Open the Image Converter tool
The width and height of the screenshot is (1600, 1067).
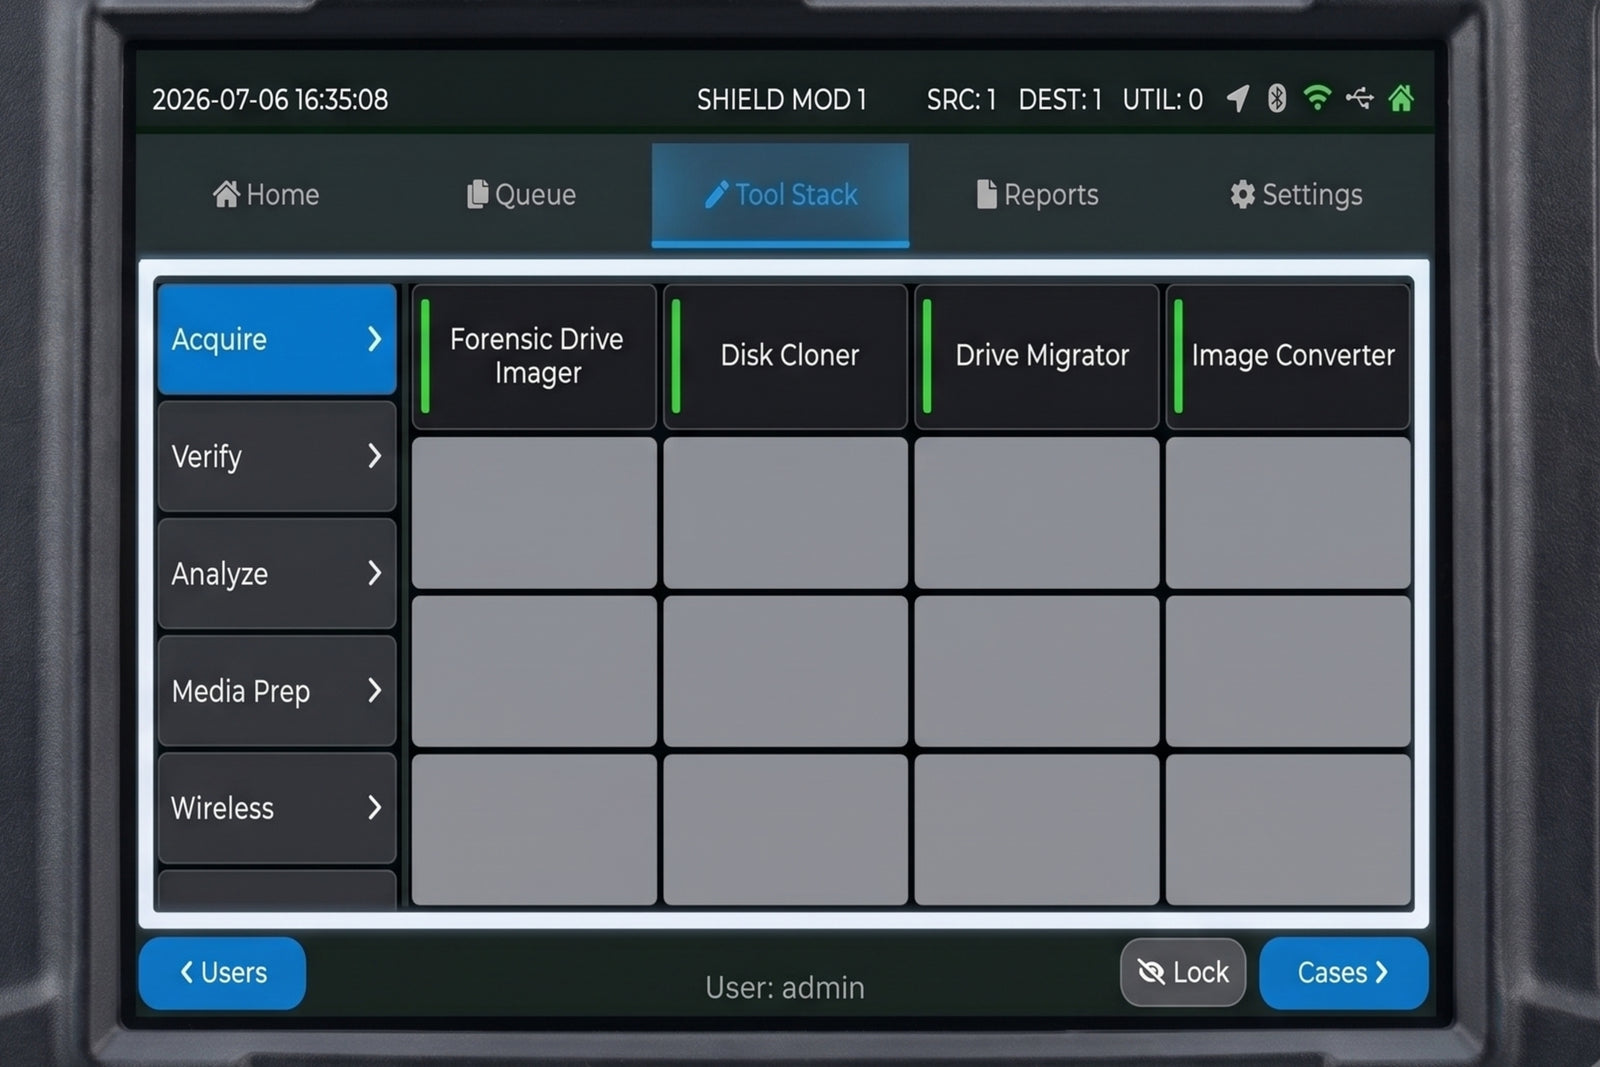1288,356
